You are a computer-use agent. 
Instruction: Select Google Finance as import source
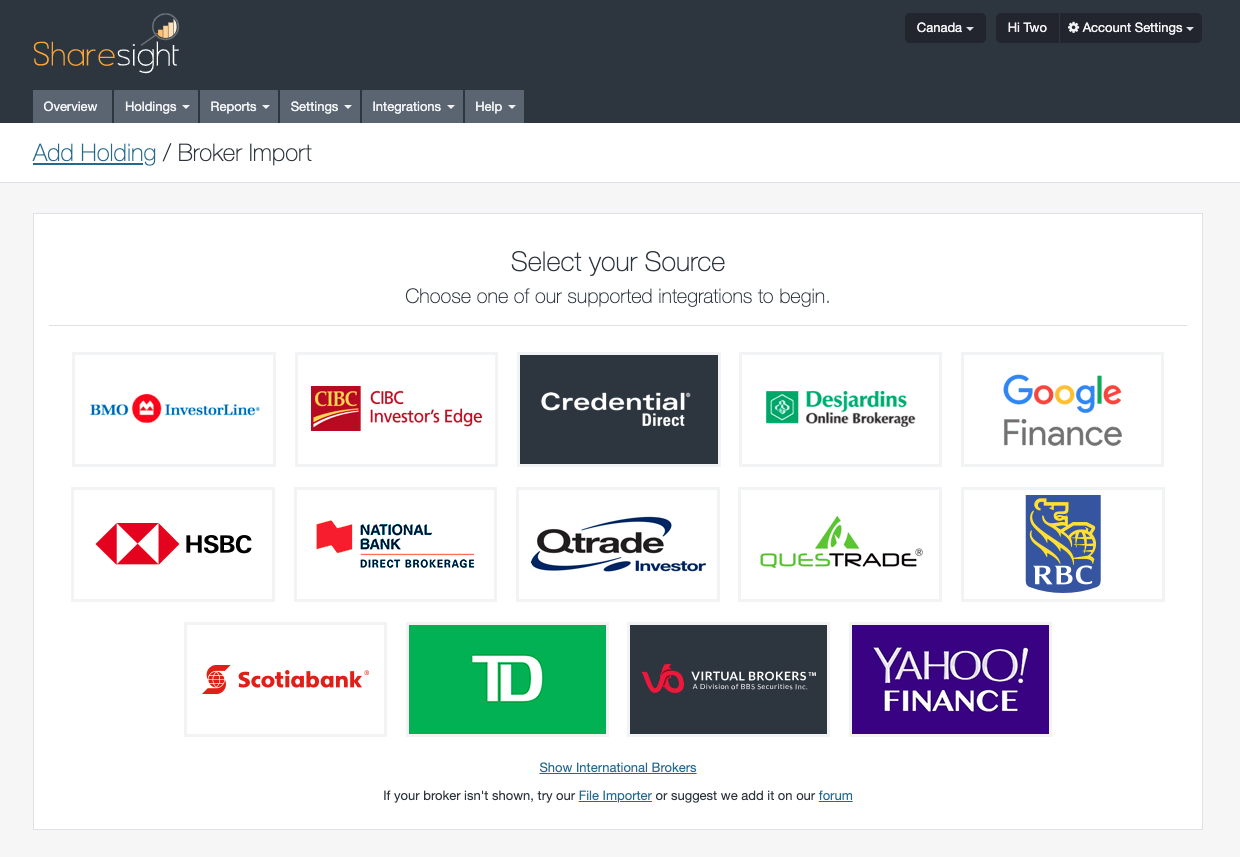click(1062, 409)
